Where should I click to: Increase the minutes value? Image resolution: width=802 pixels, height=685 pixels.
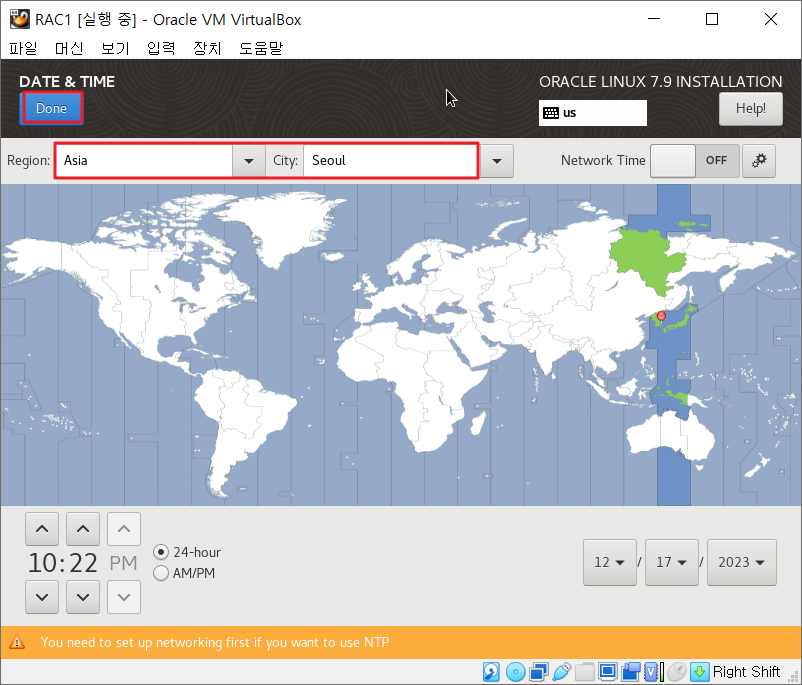click(83, 529)
